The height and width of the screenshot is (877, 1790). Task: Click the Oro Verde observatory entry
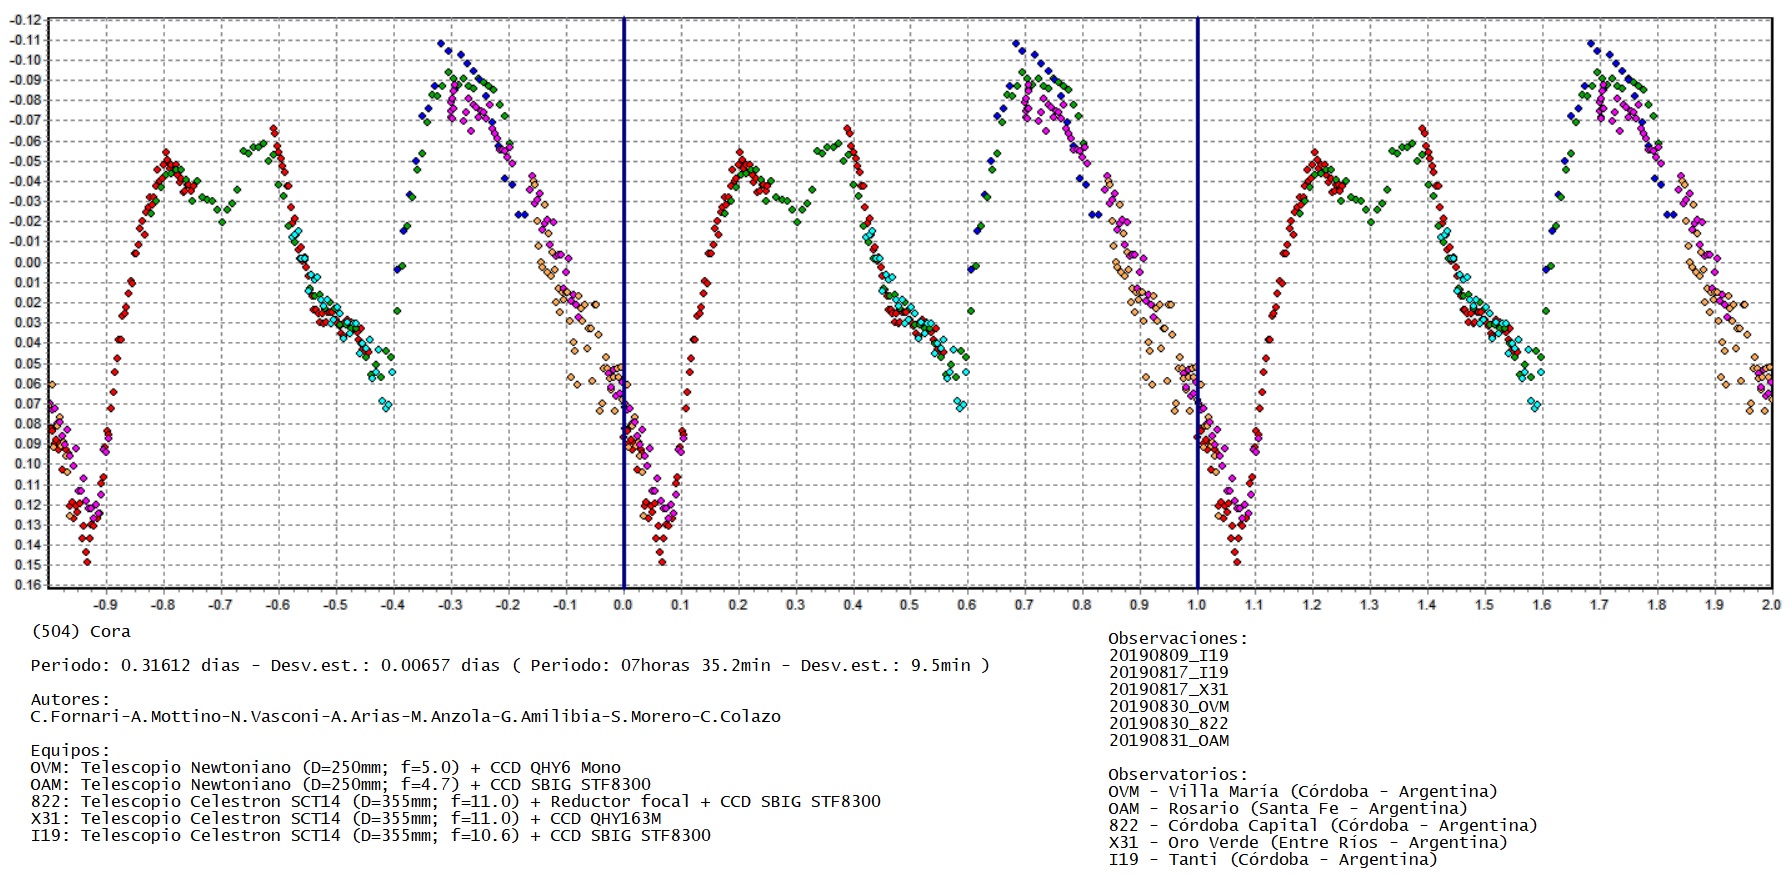tap(1308, 842)
